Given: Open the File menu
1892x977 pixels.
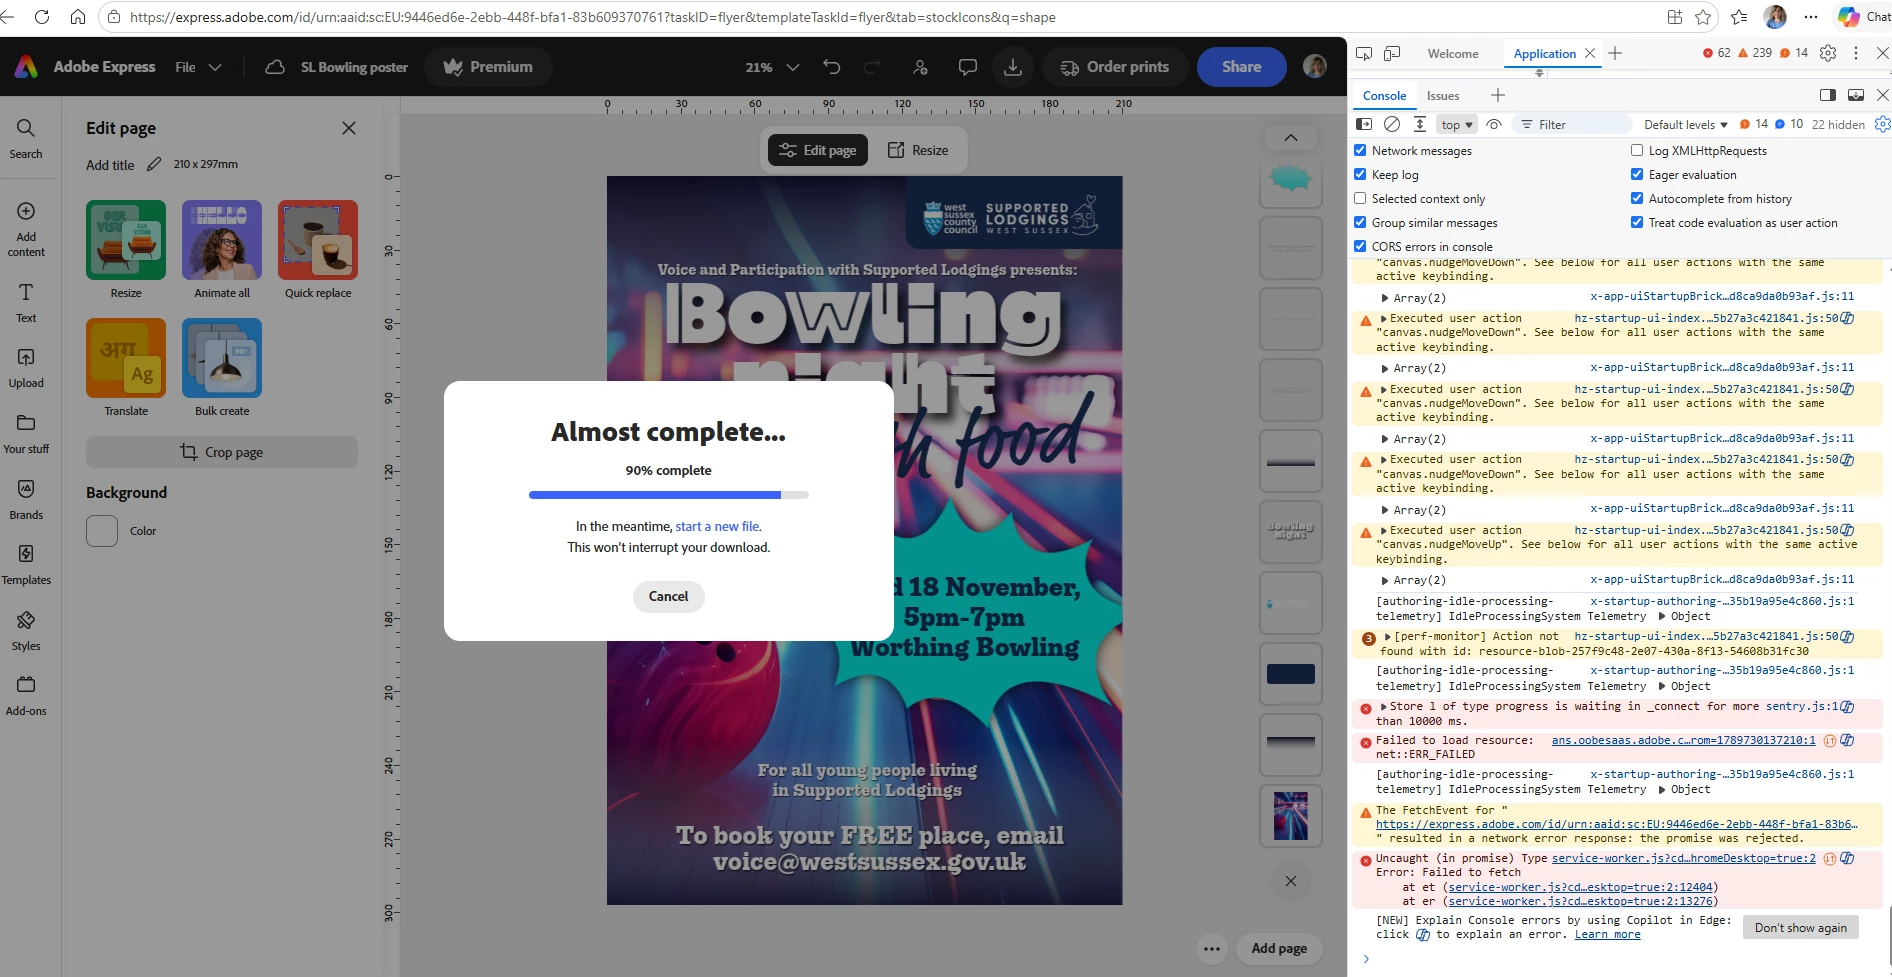Looking at the screenshot, I should 198,67.
